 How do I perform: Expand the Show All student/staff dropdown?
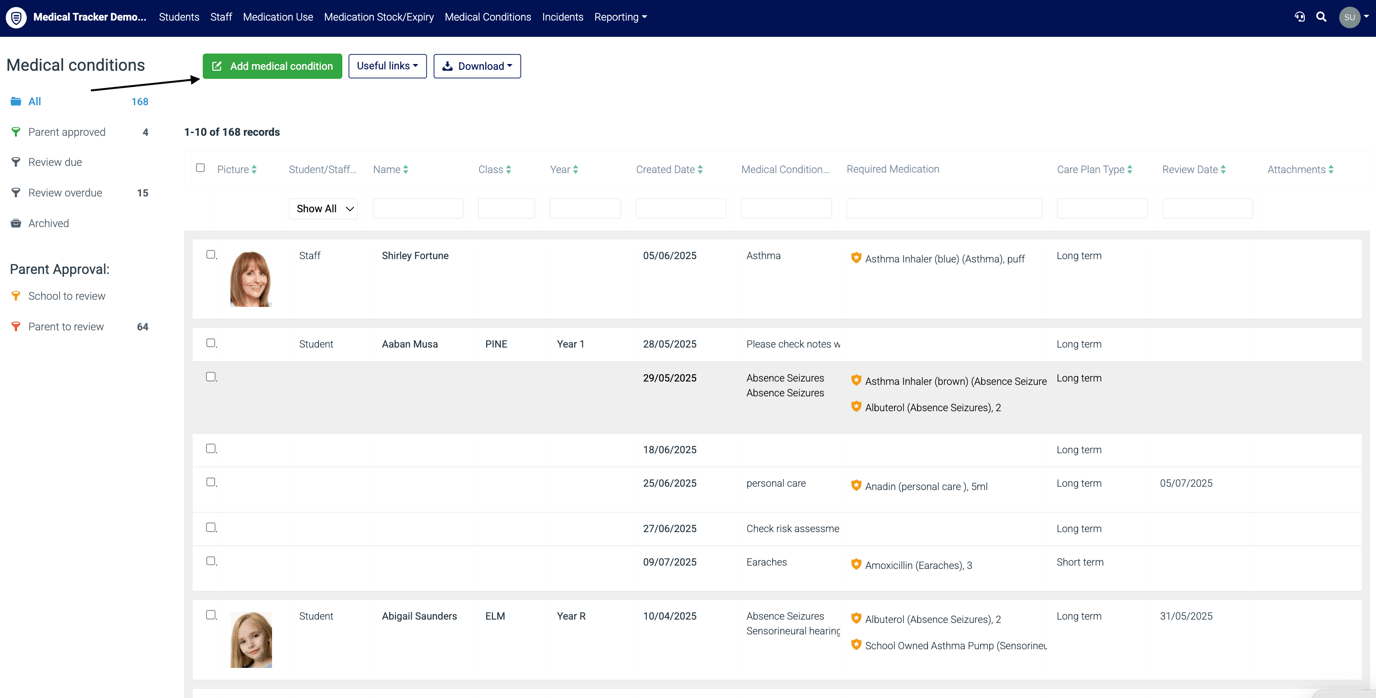(x=323, y=209)
